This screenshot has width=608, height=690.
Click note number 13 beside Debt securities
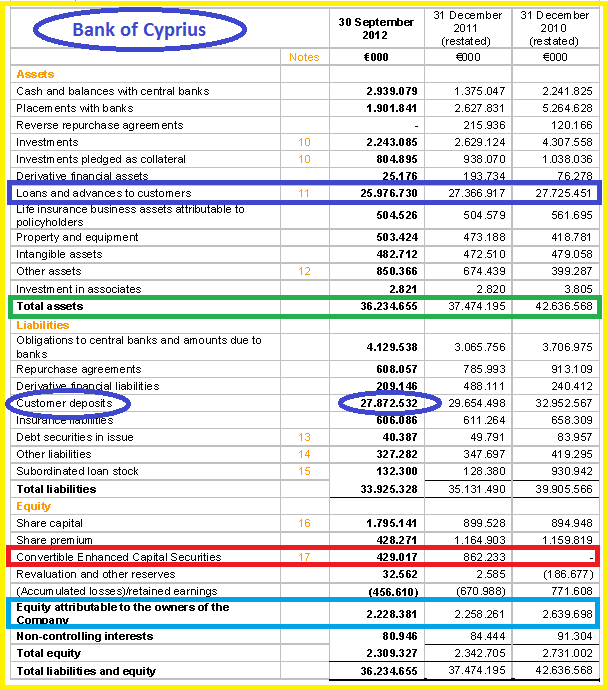(x=304, y=437)
